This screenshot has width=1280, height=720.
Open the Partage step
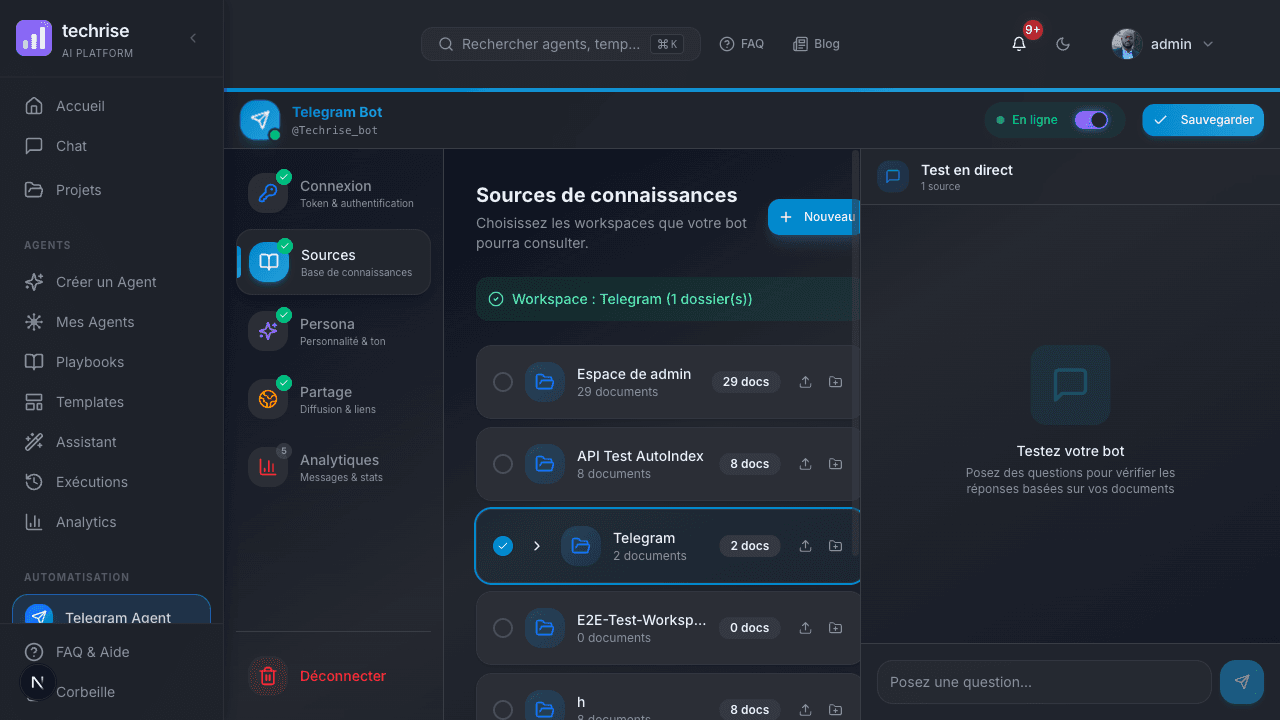click(x=334, y=399)
